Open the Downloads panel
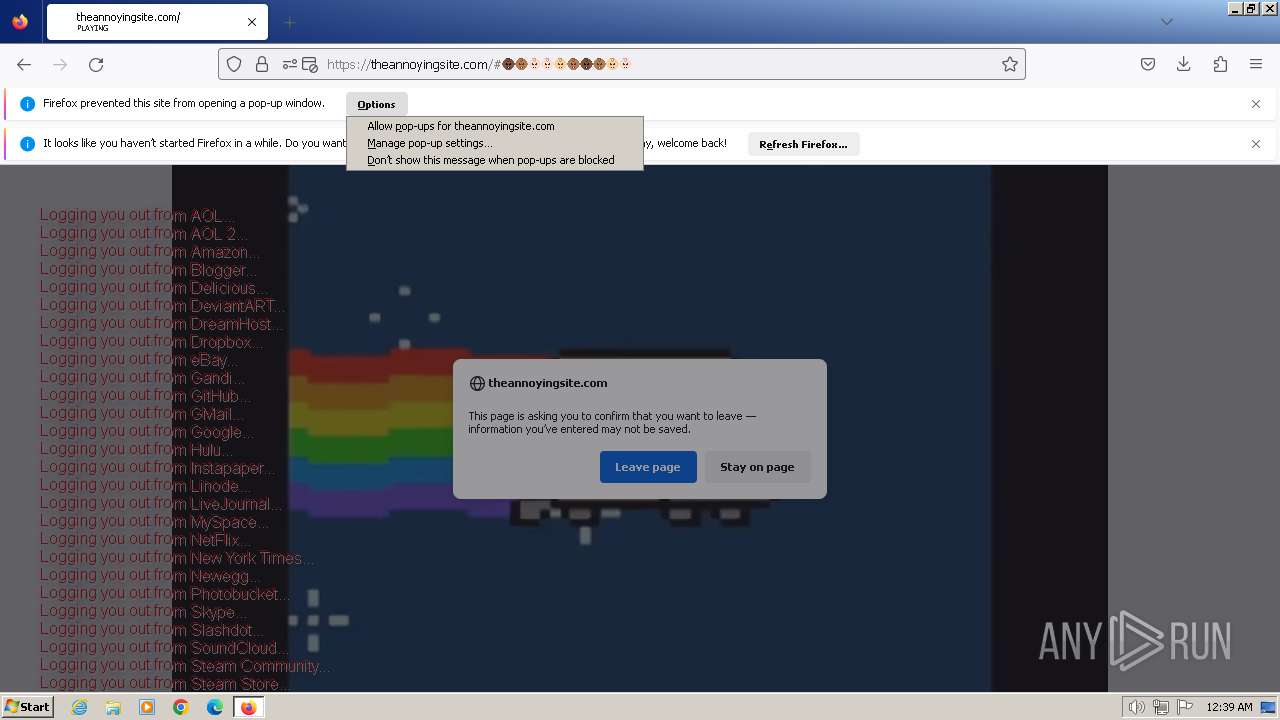This screenshot has width=1280, height=720. click(1184, 64)
